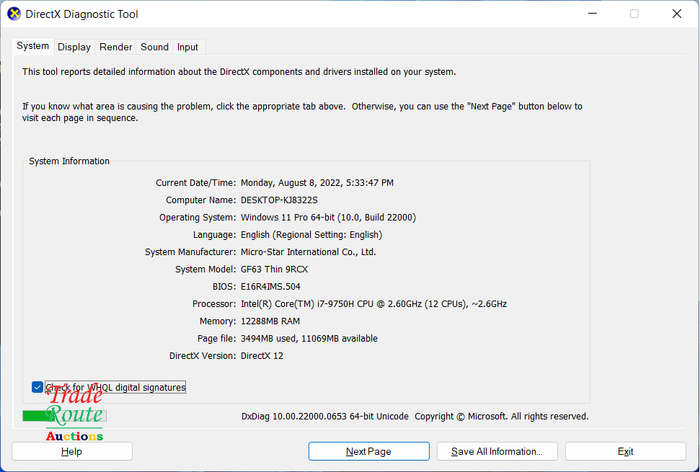Click the Exit button
Screen dimensions: 700x472
[625, 451]
